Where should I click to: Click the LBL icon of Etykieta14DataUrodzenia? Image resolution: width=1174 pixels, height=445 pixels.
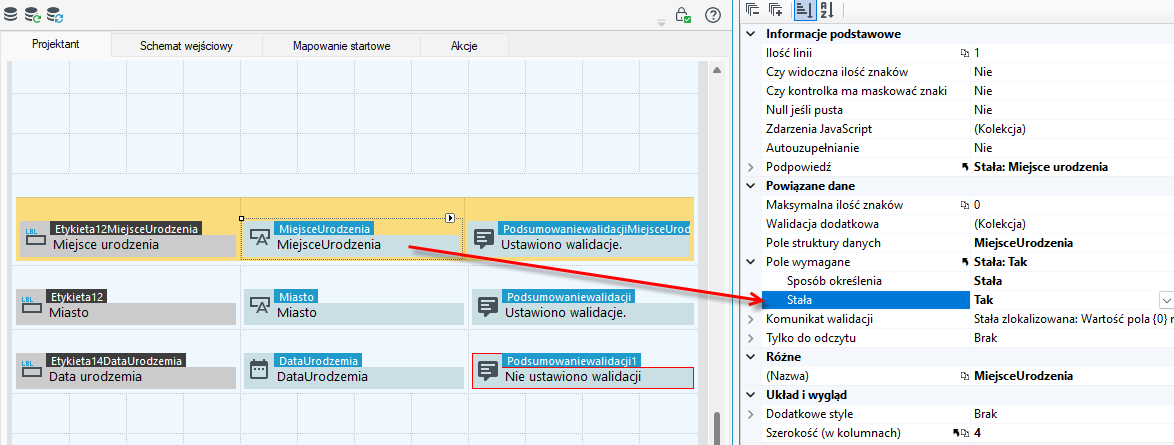pos(32,368)
